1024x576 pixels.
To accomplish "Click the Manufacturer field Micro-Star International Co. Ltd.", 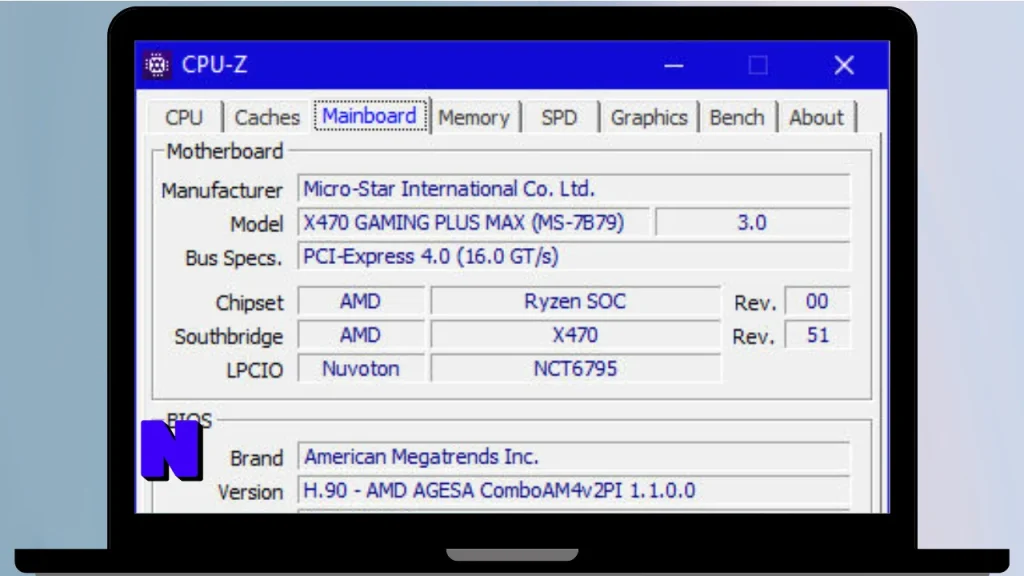I will click(573, 189).
